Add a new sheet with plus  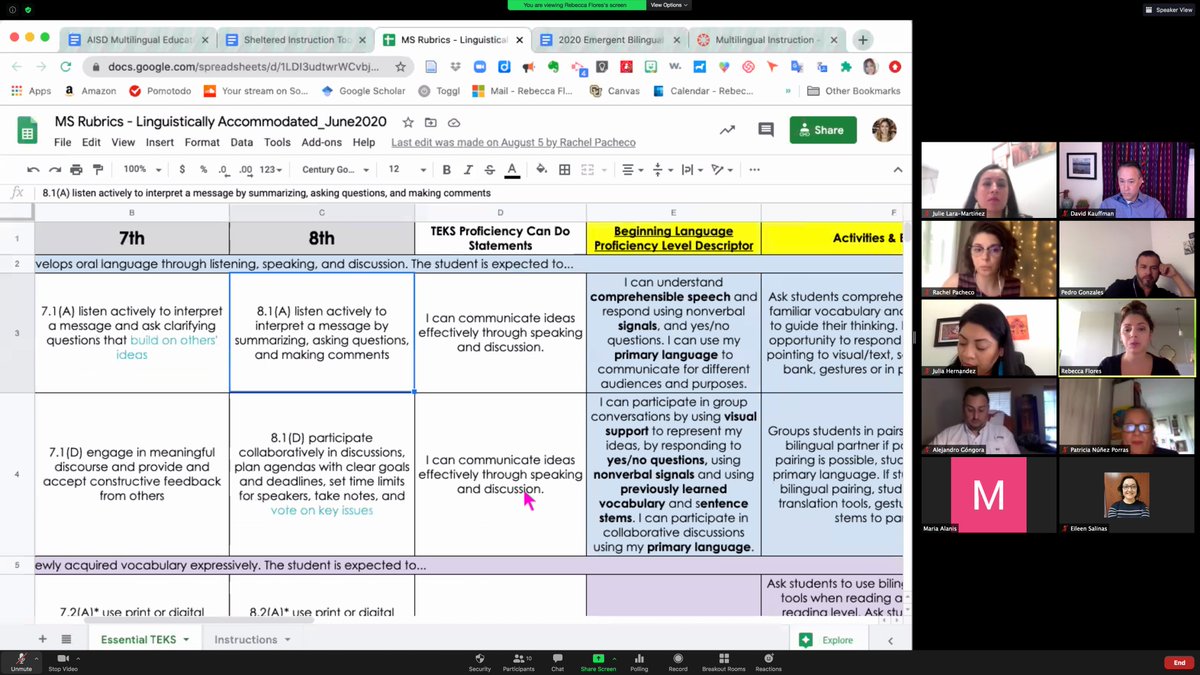[42, 639]
